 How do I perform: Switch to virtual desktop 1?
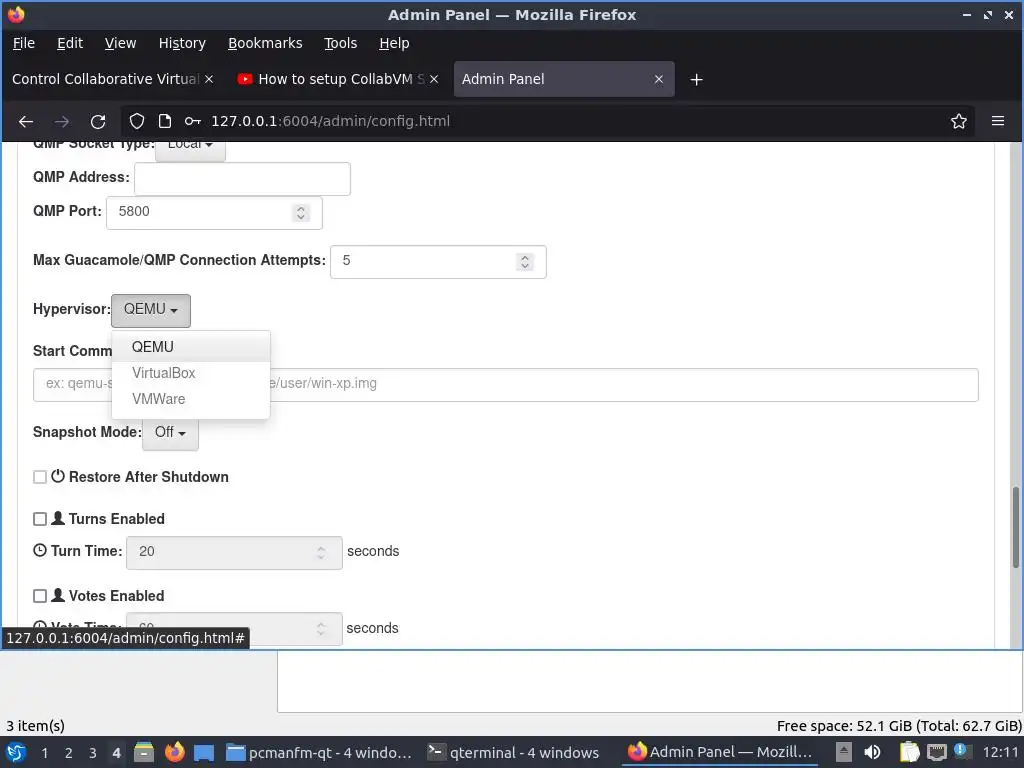(x=44, y=754)
